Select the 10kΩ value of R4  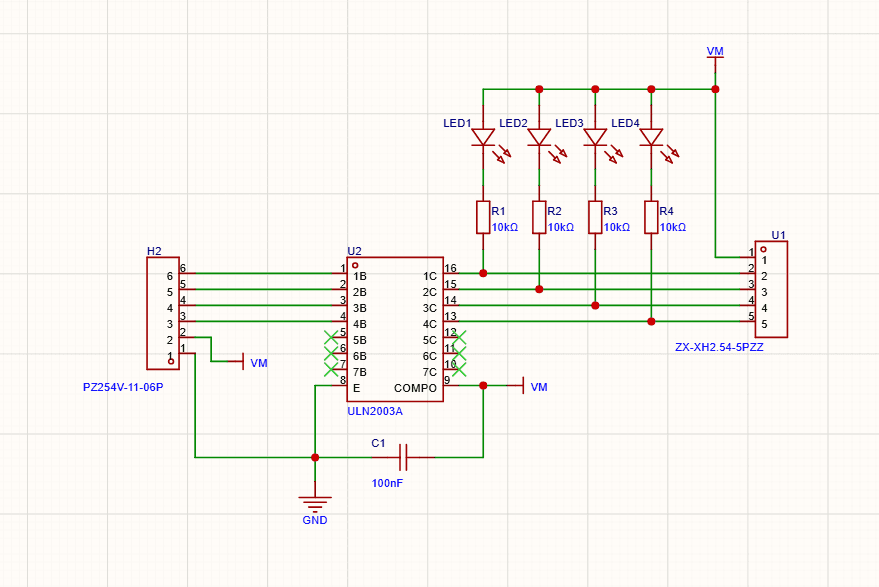tap(673, 227)
